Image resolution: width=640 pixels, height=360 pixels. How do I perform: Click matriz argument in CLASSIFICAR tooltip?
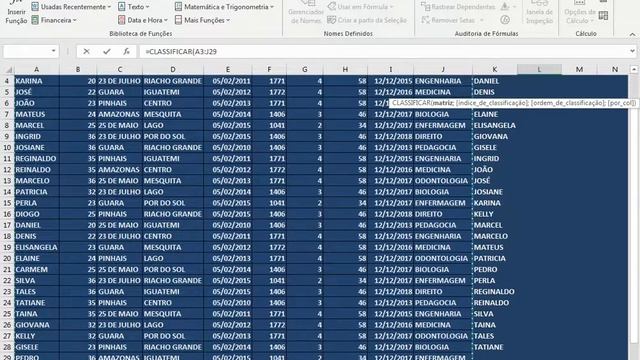coord(443,103)
